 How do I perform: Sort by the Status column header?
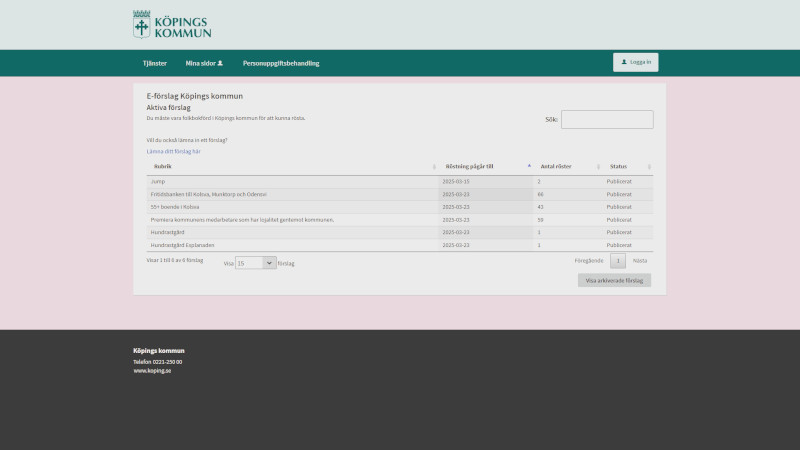pos(628,166)
